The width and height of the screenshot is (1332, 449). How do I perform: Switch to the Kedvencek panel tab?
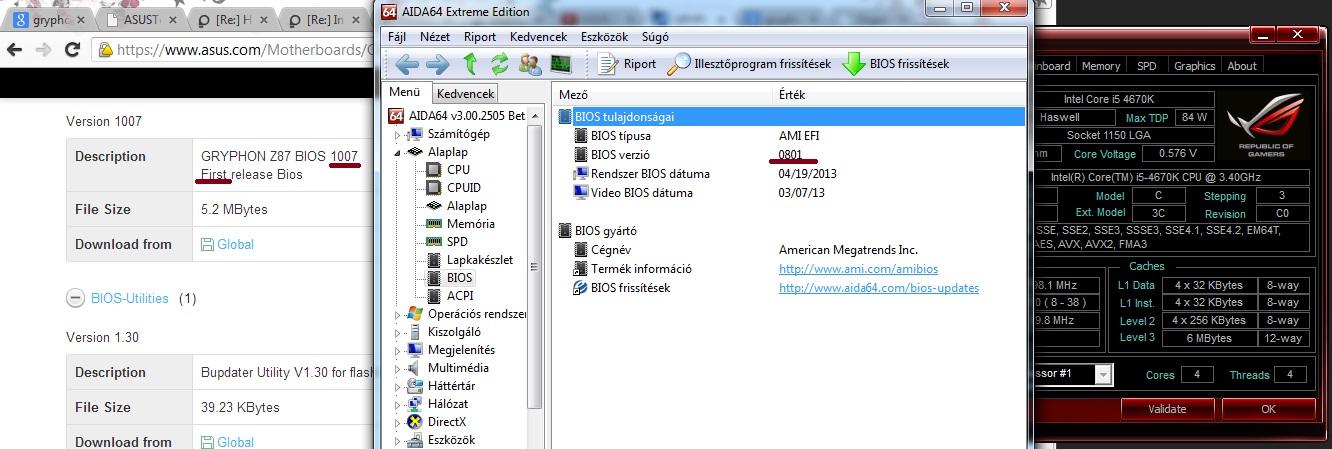pos(465,94)
